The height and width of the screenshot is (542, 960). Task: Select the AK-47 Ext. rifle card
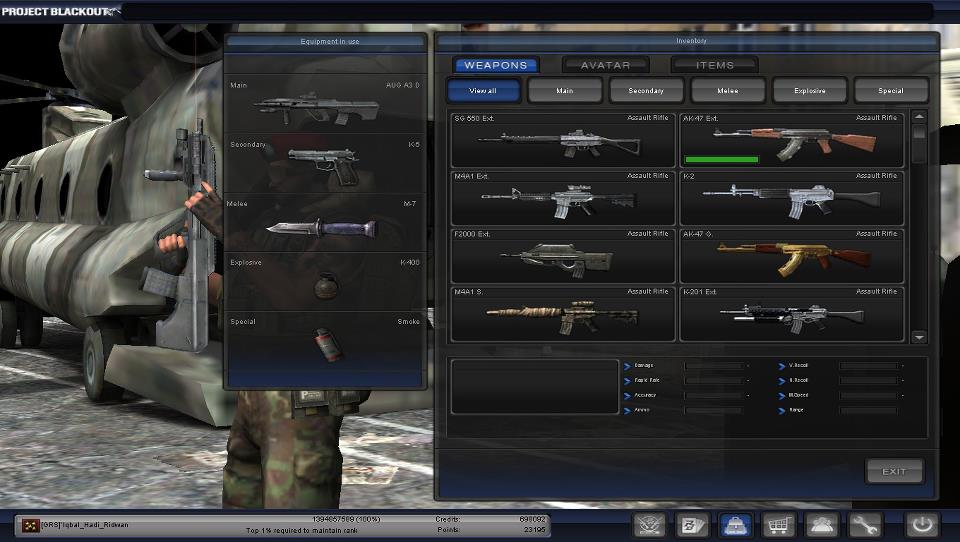point(792,140)
